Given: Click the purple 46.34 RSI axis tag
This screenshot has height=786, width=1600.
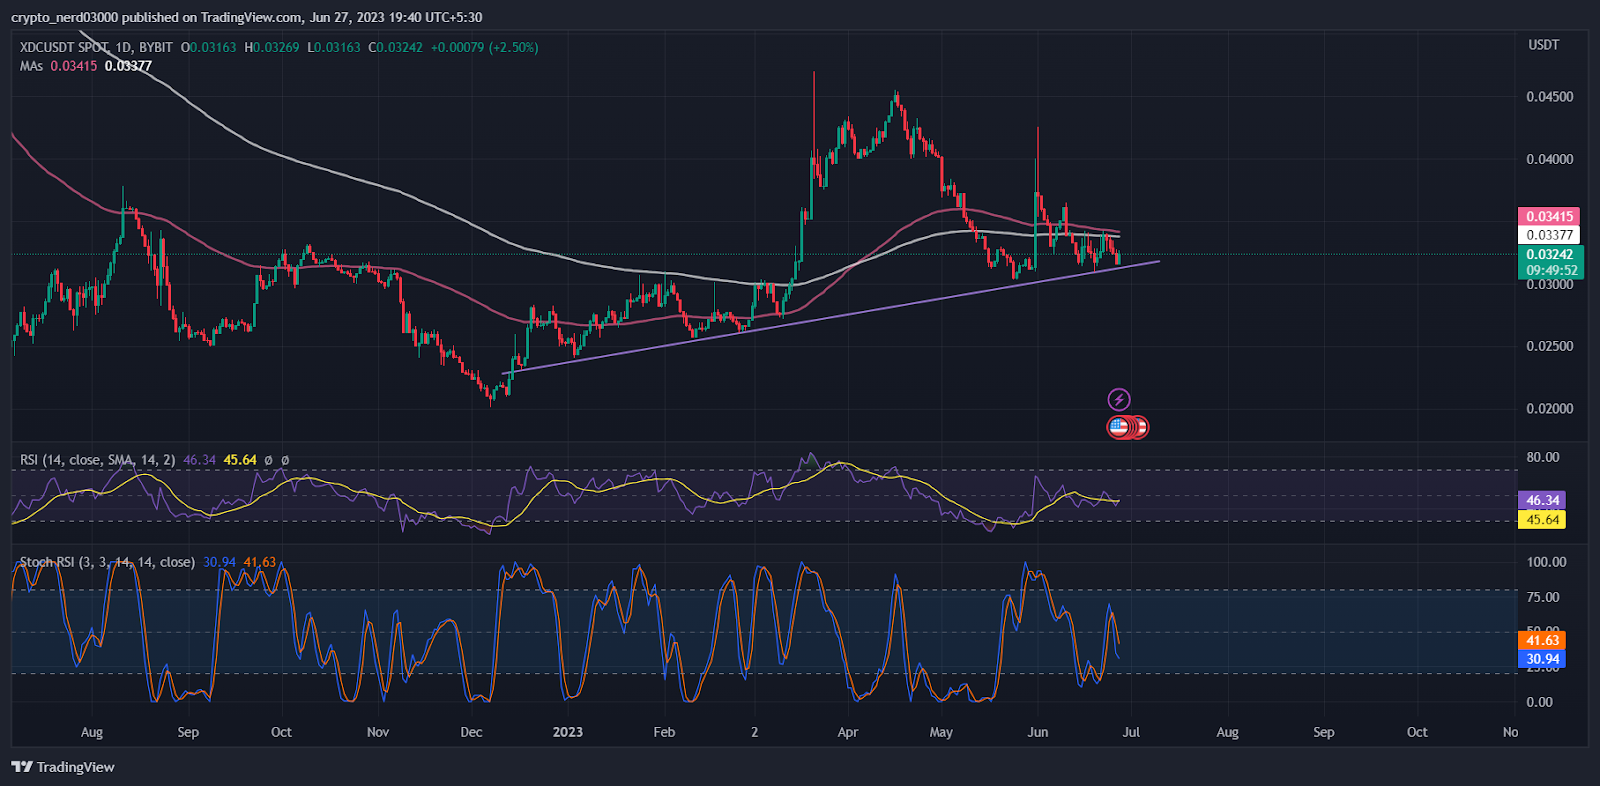Looking at the screenshot, I should [1542, 500].
